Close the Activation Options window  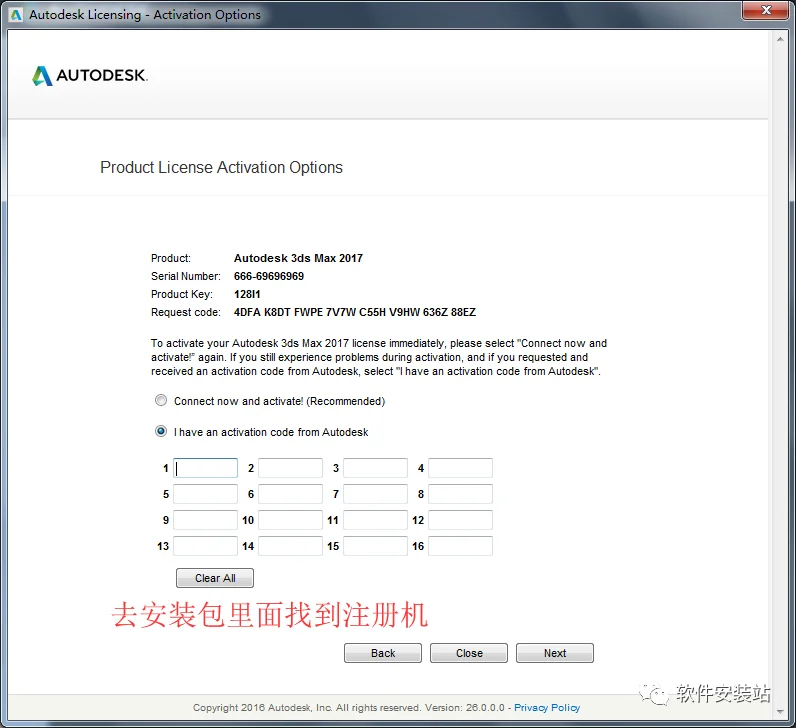[x=766, y=10]
